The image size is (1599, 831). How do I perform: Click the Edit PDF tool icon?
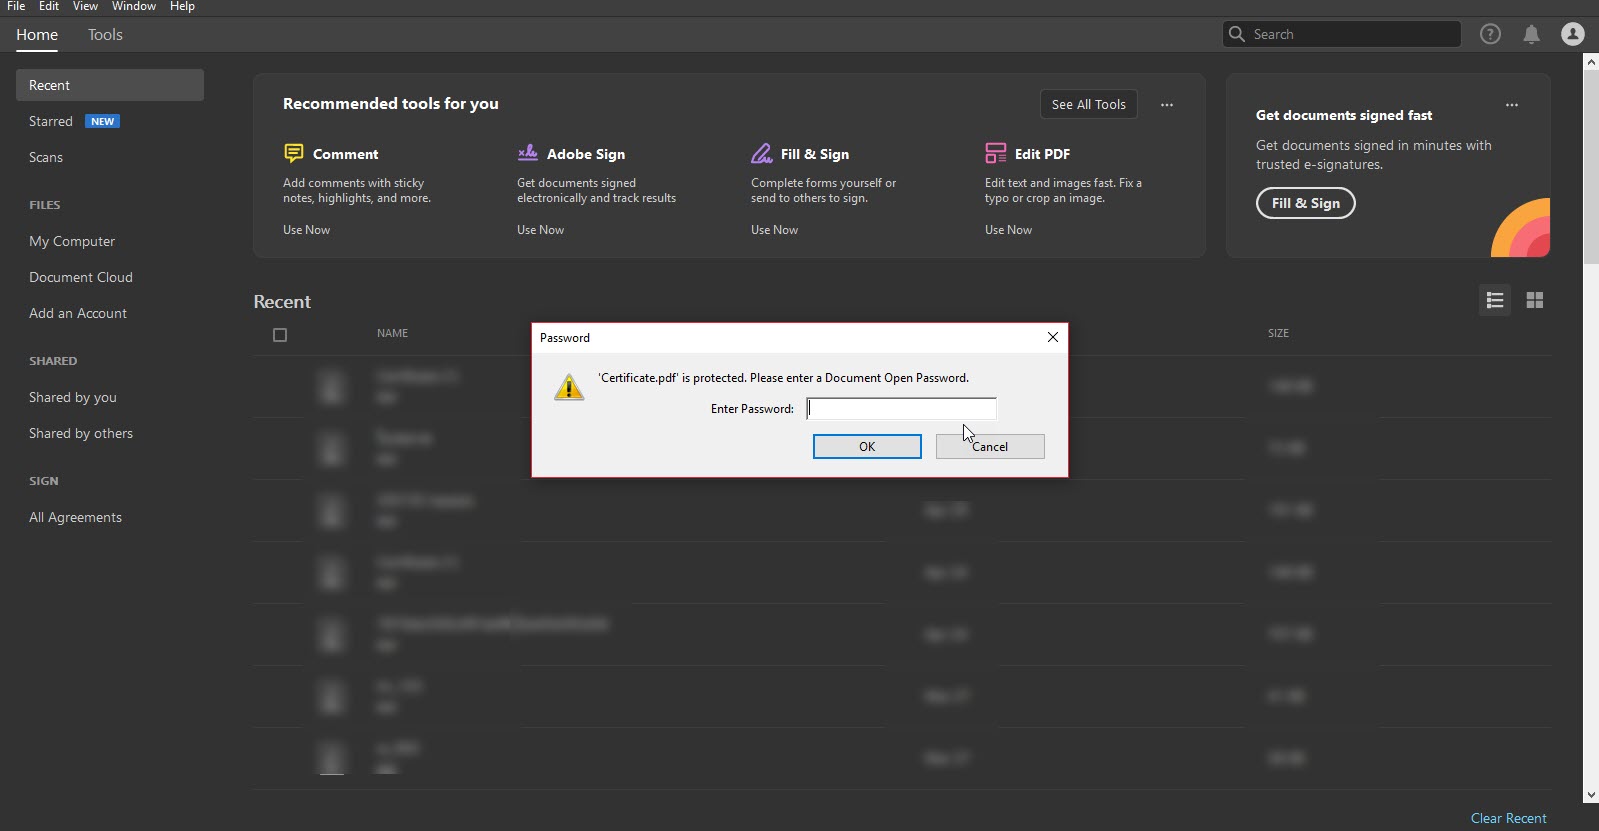tap(996, 153)
